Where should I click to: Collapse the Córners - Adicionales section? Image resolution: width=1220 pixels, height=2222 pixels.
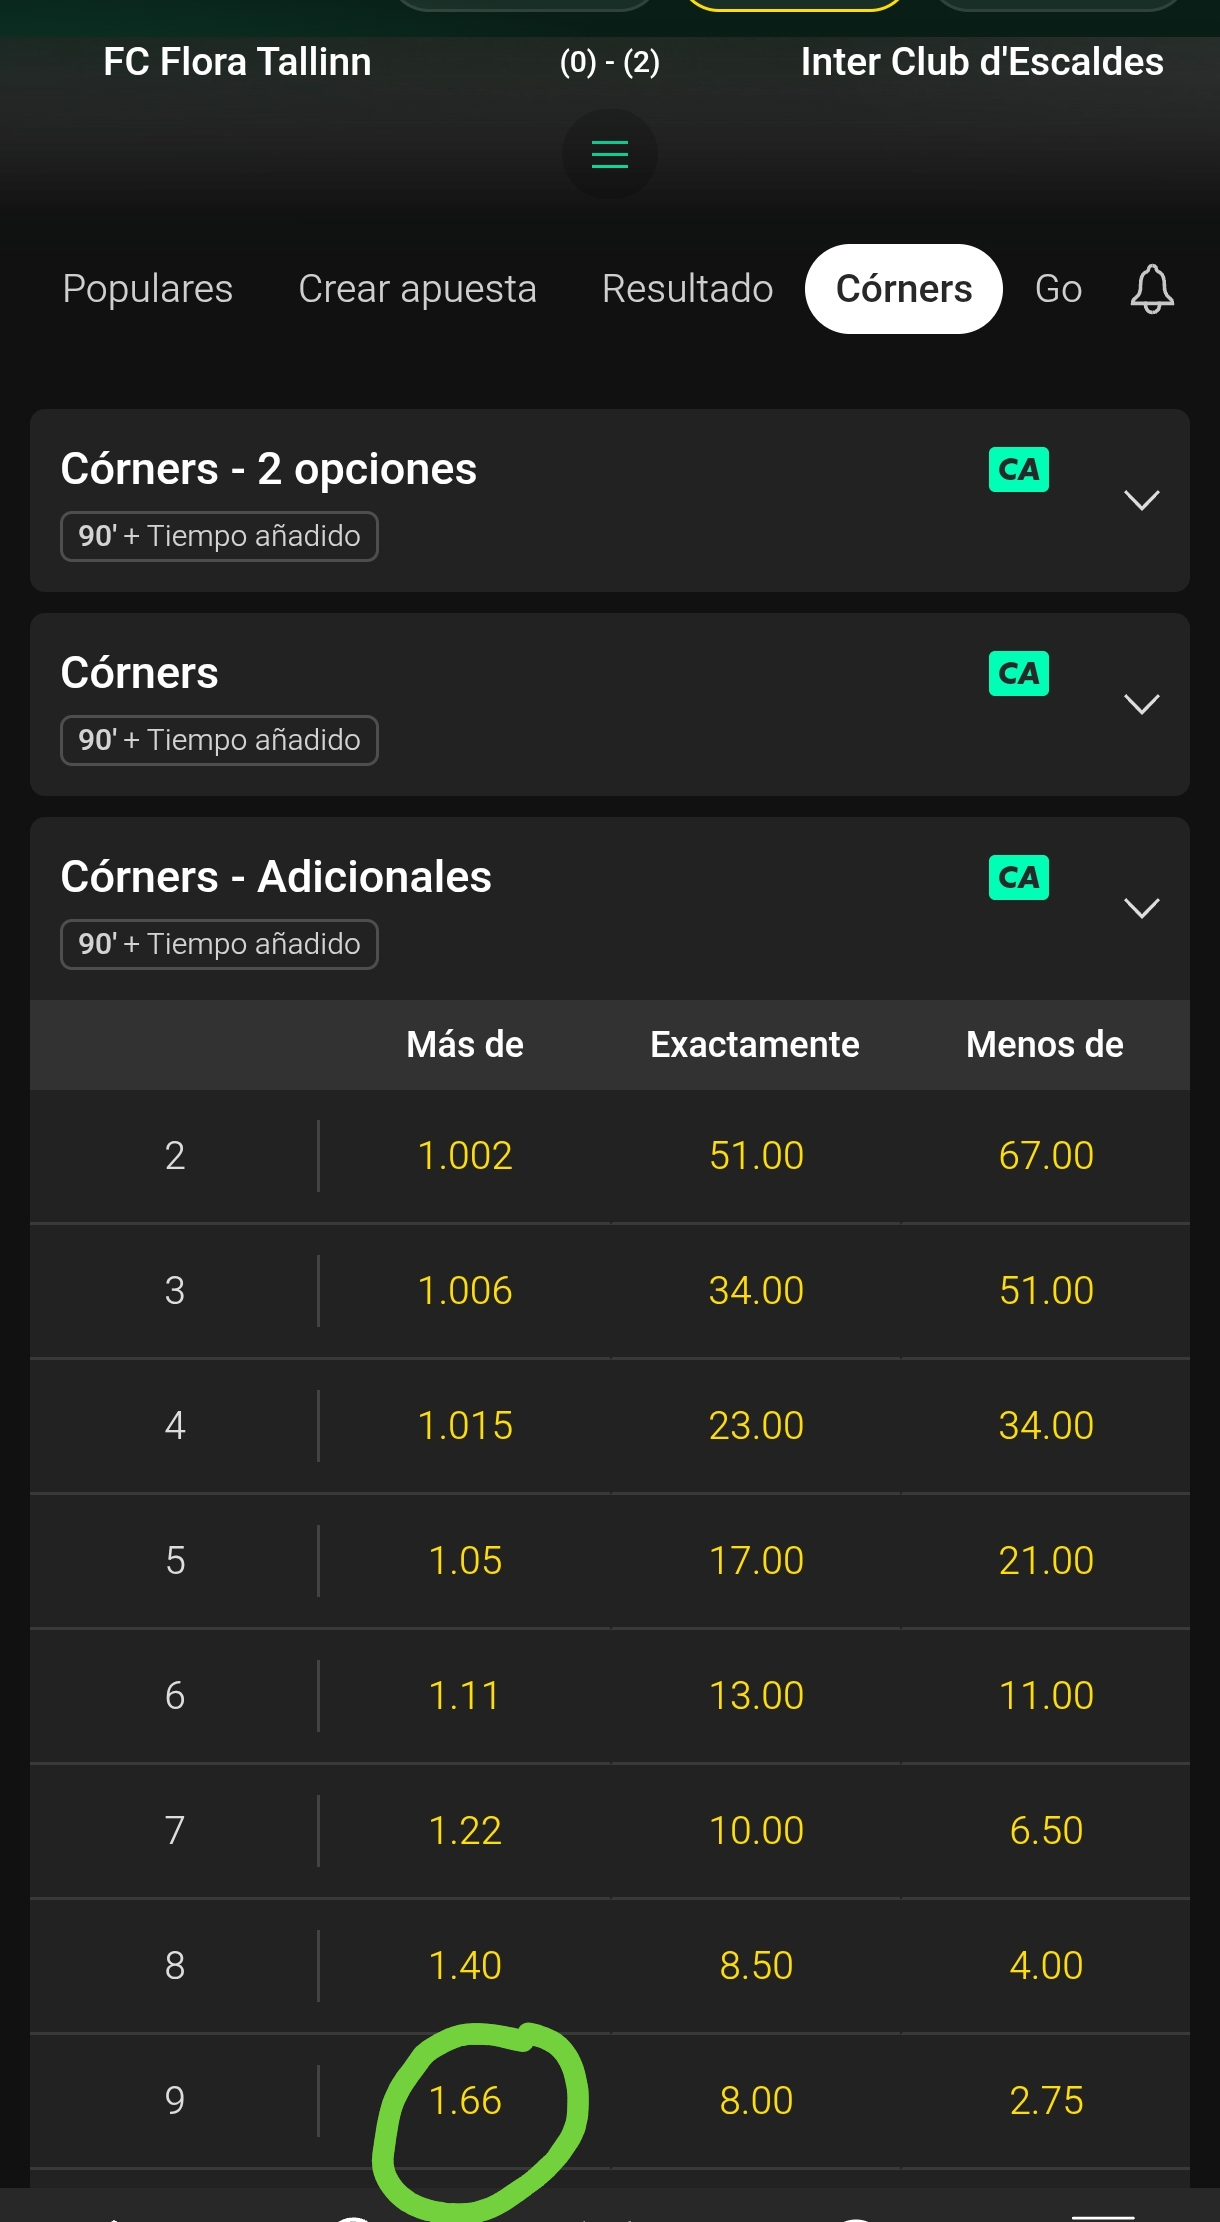pyautogui.click(x=1141, y=908)
